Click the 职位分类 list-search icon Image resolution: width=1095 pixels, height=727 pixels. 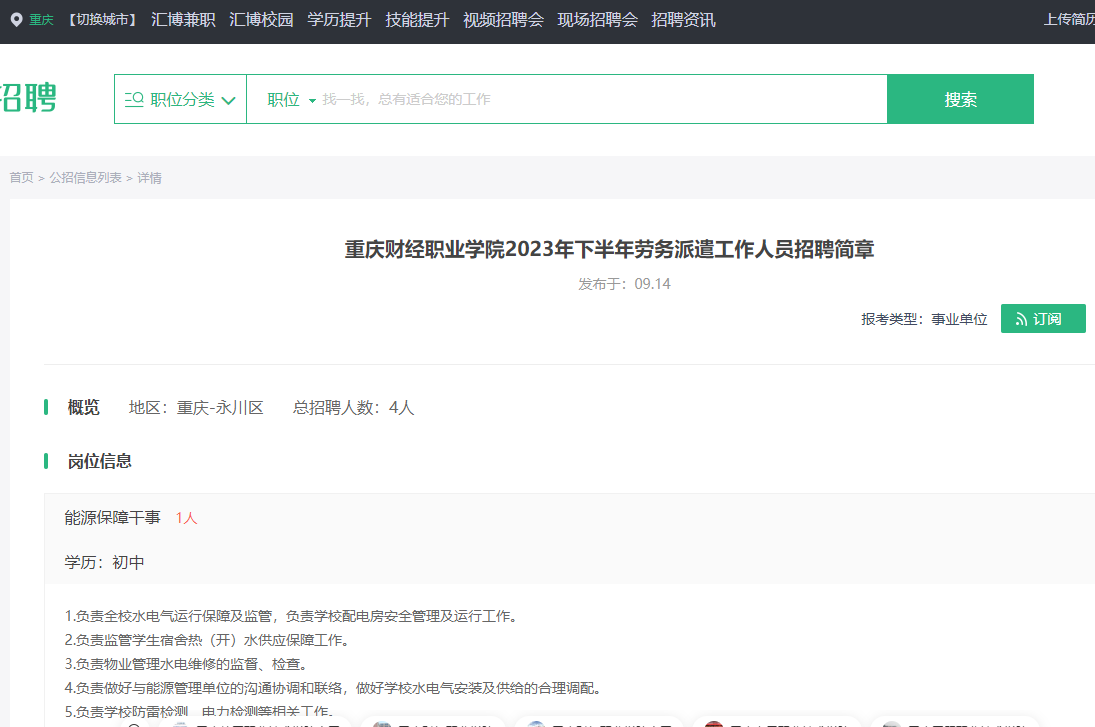point(134,99)
